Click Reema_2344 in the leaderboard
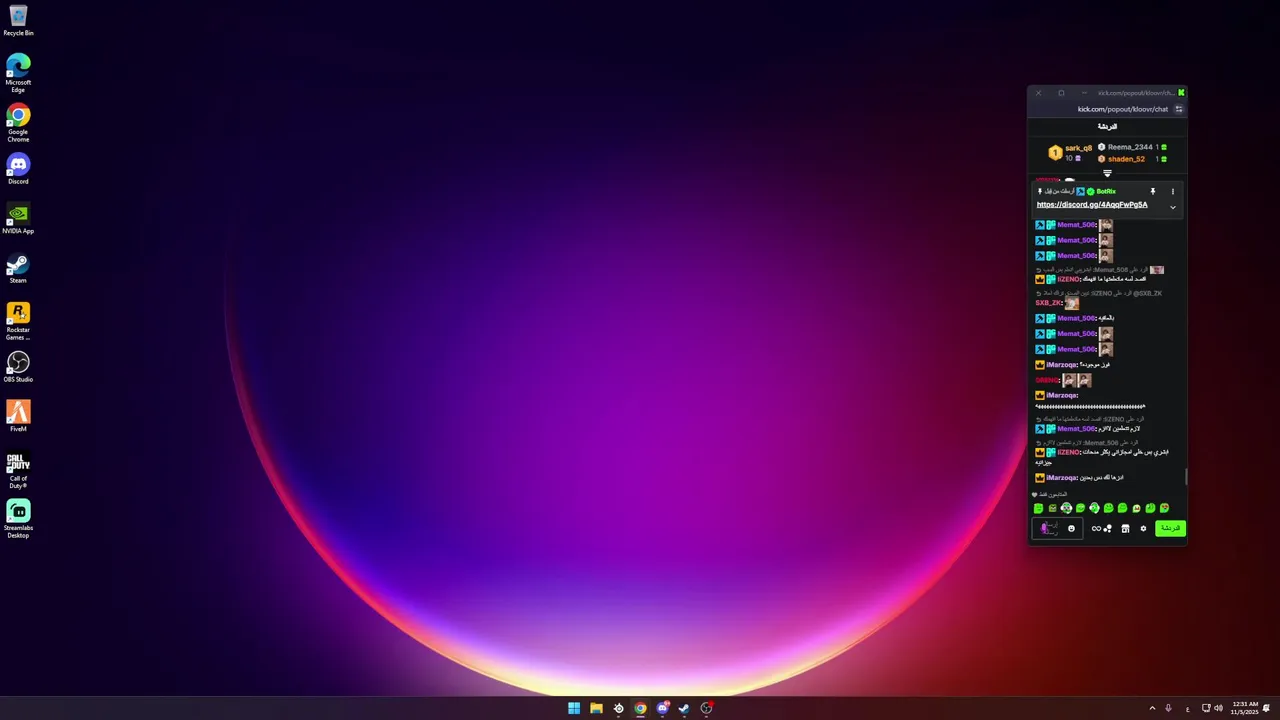This screenshot has width=1280, height=720. [x=1130, y=147]
